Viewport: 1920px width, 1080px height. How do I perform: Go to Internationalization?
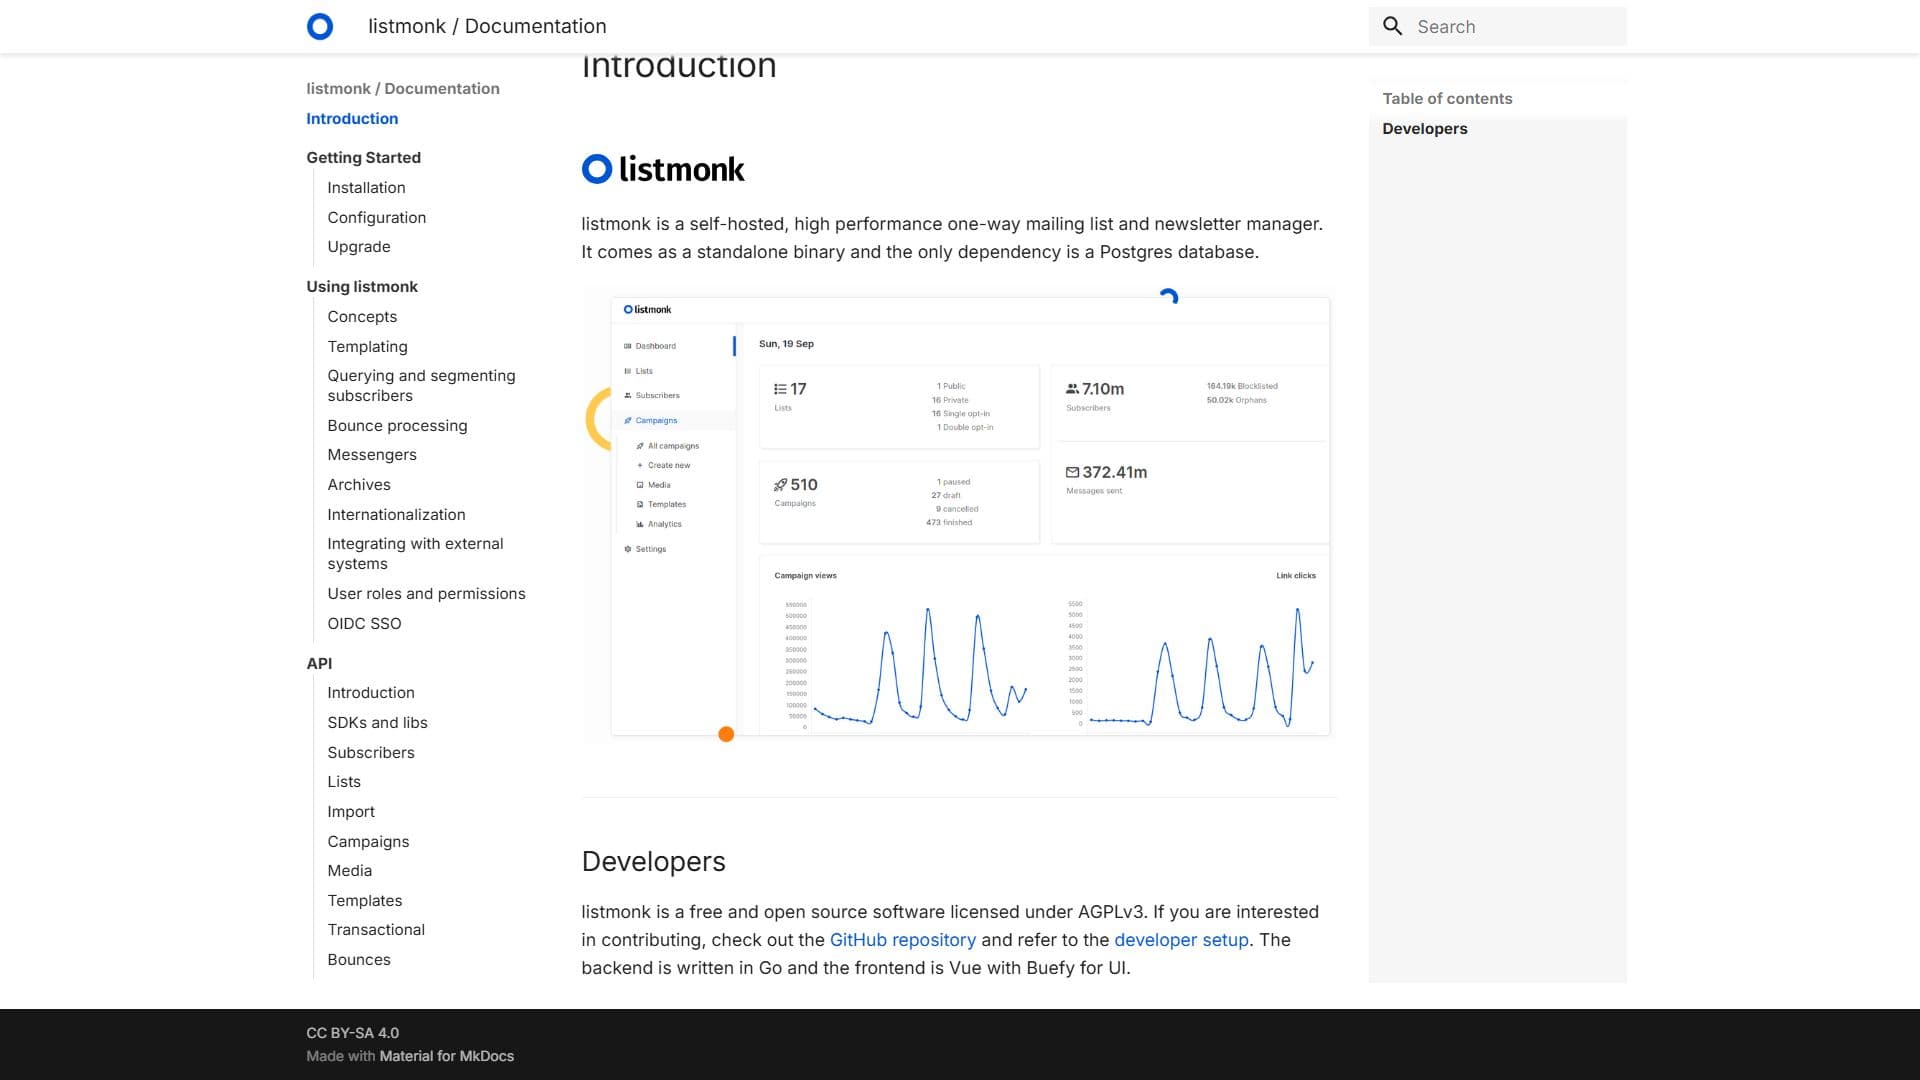[x=396, y=514]
